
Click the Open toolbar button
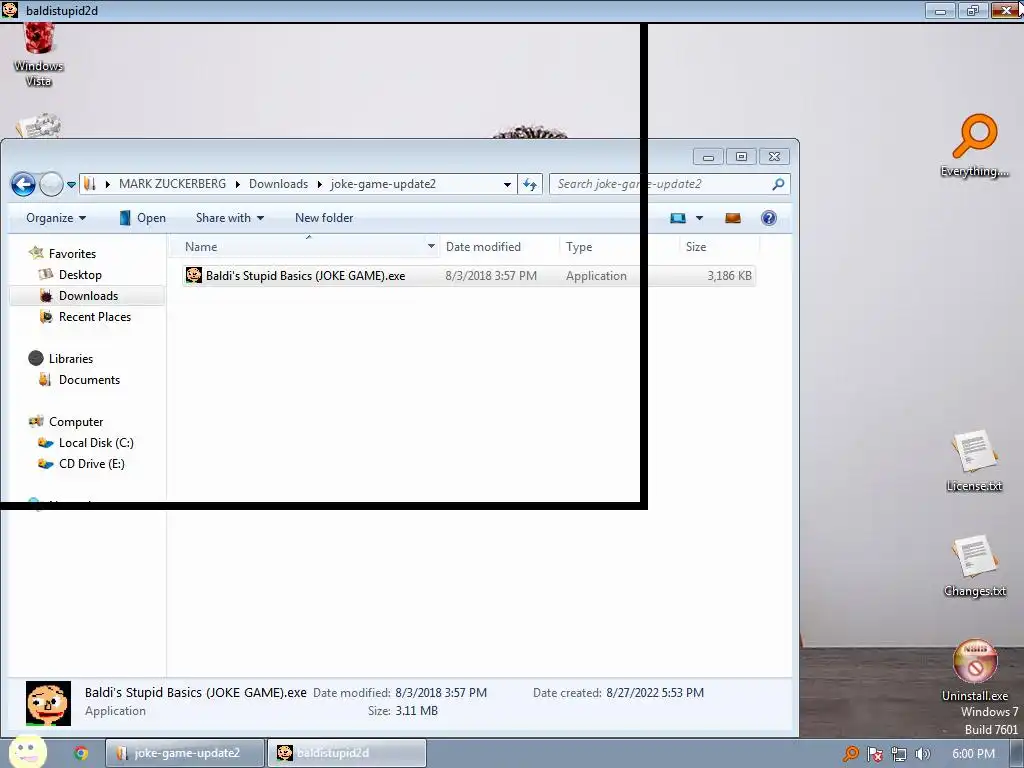click(x=143, y=218)
